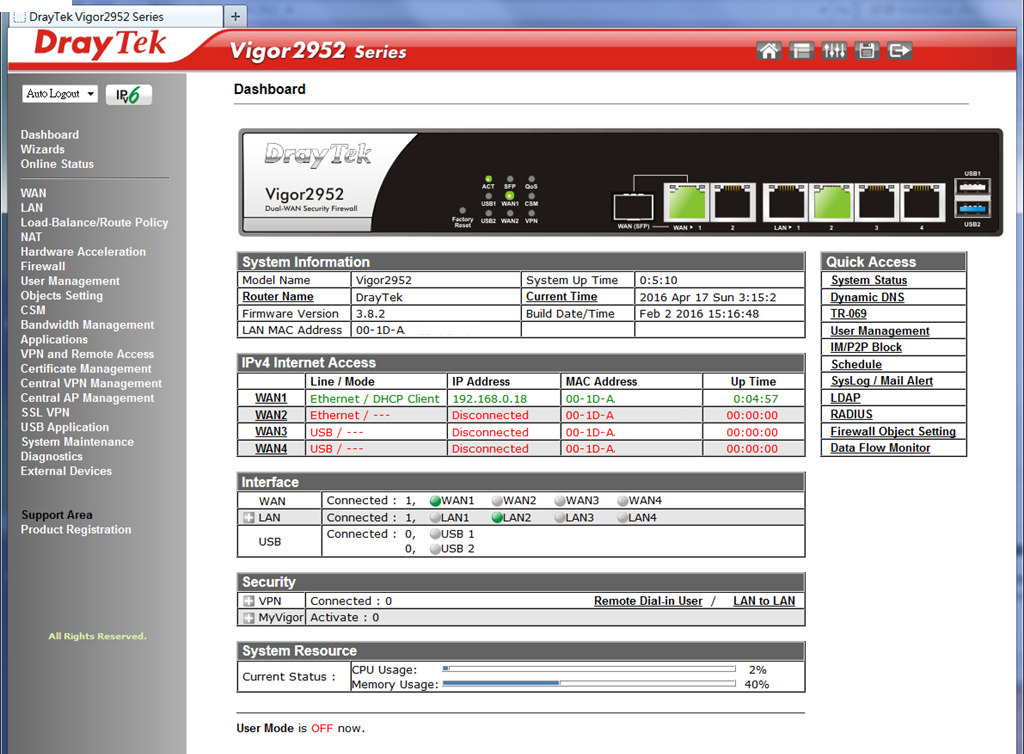Open TR-069 quick access link
The image size is (1024, 754).
tap(848, 313)
